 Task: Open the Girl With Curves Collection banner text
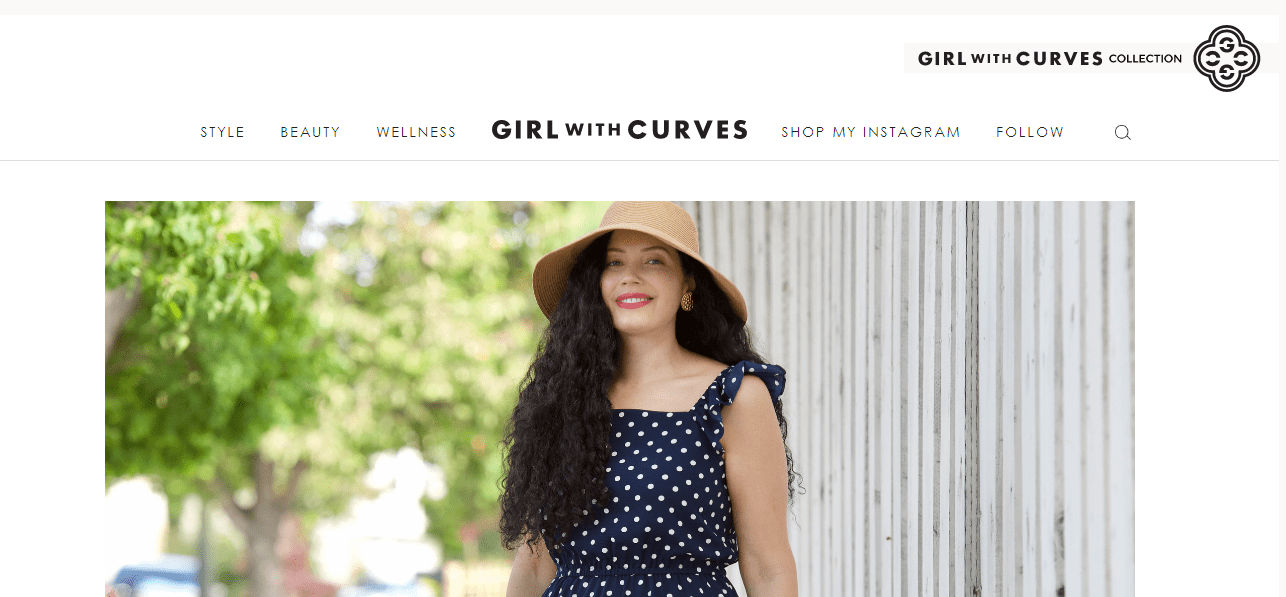pyautogui.click(x=1049, y=58)
